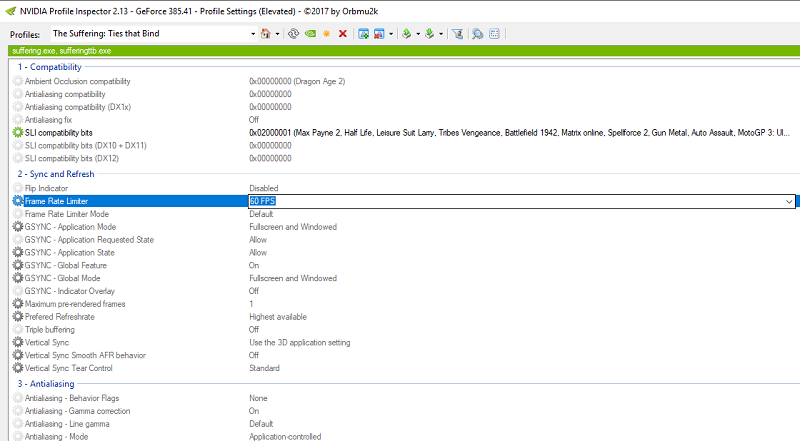Select the 'Frame Rate Limiter Mode' row
800x441 pixels.
(x=67, y=214)
